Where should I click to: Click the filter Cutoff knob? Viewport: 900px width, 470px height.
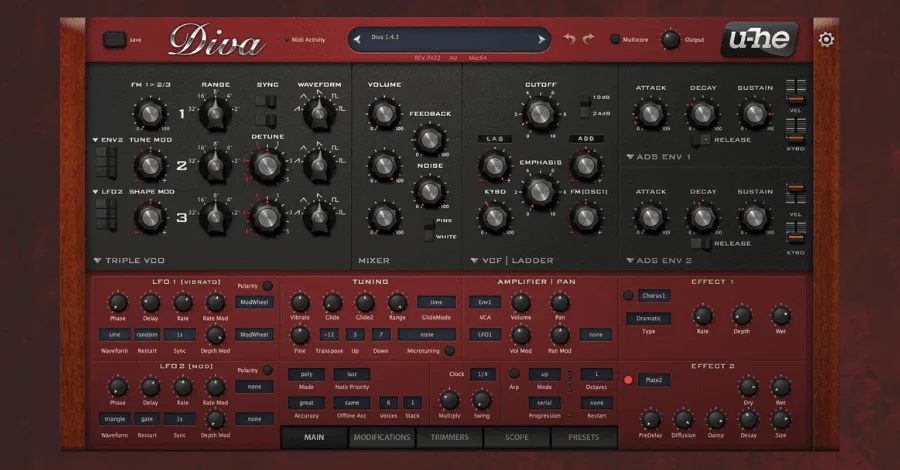[539, 113]
